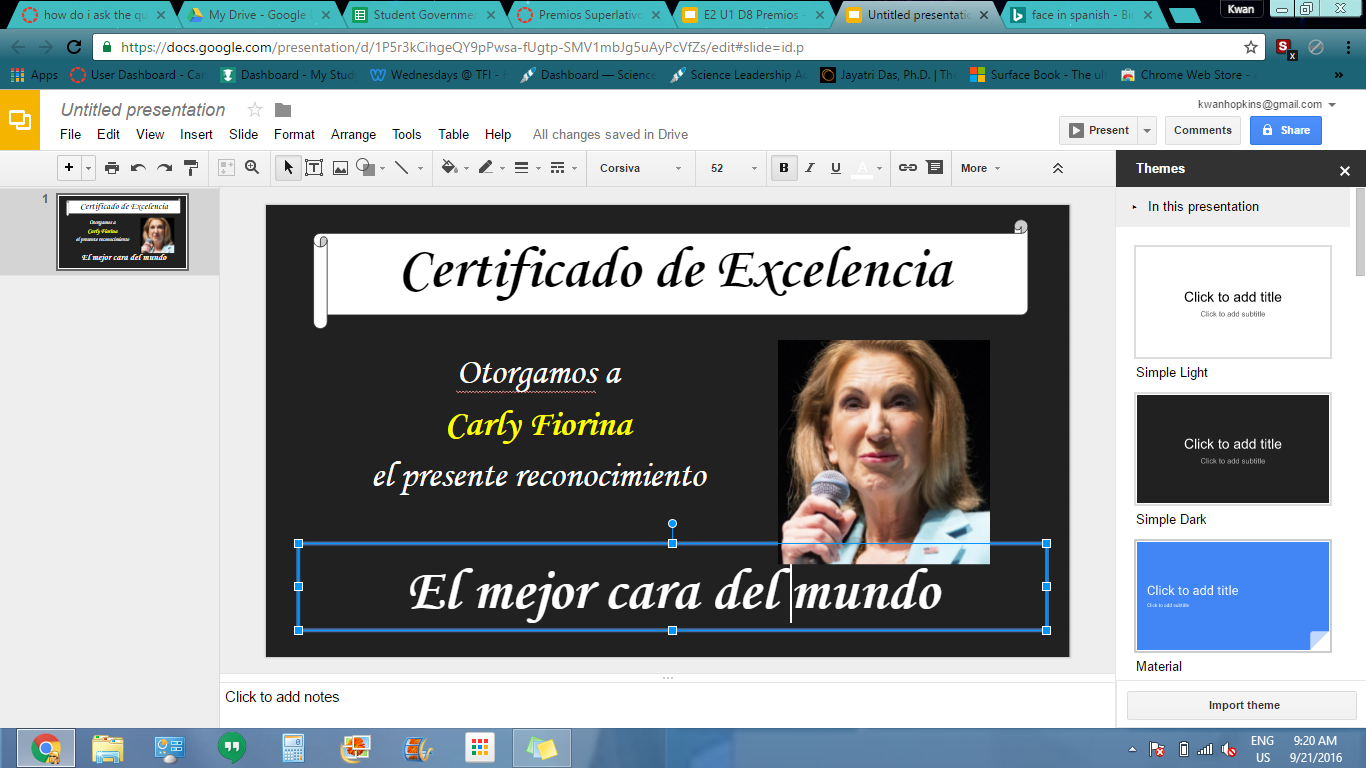Select the Paint format roller tool
Screen dimensions: 1366x768
(x=191, y=168)
